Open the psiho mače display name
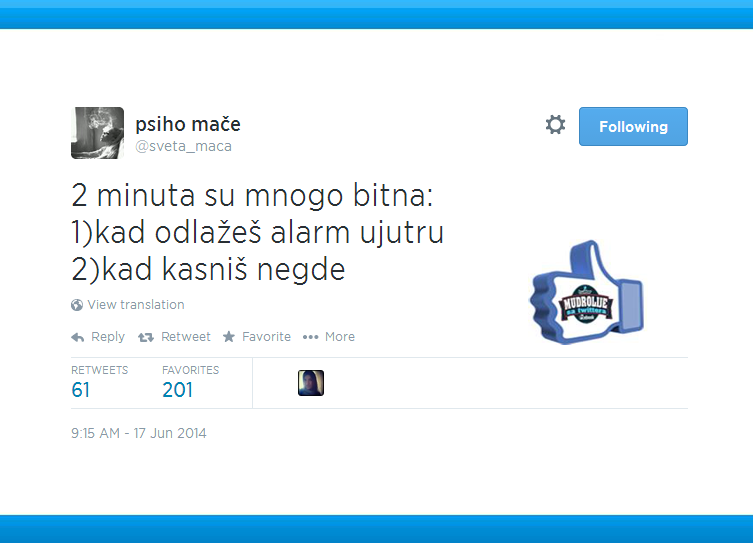Image resolution: width=753 pixels, height=543 pixels. pos(188,124)
